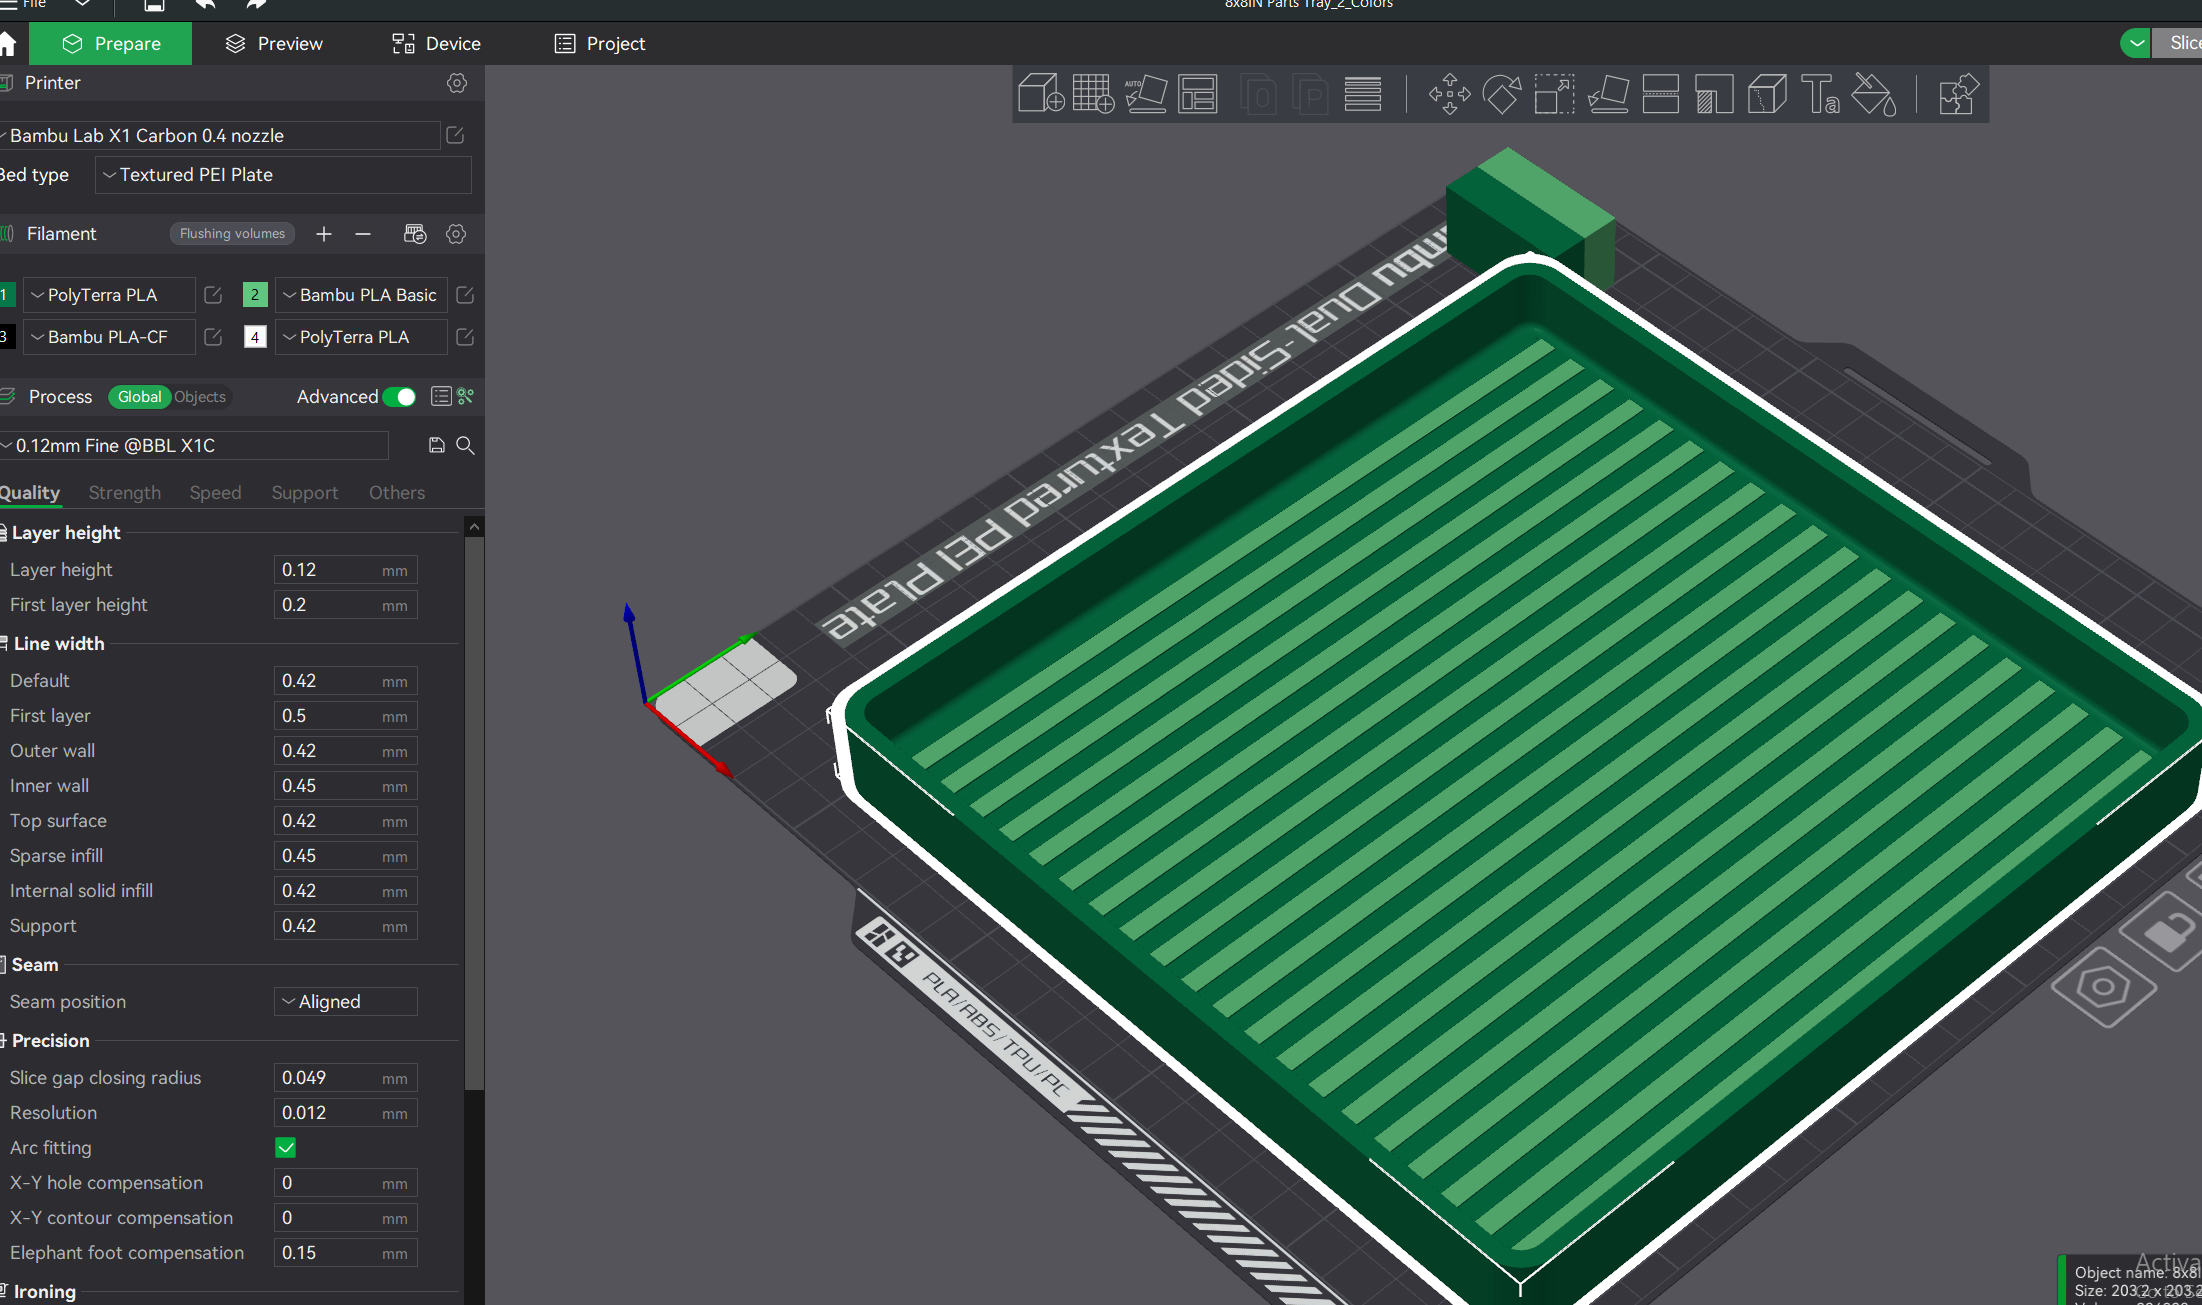Edit filament 4 PolyTerra PLA preset
Viewport: 2202px width, 1305px height.
pos(465,337)
